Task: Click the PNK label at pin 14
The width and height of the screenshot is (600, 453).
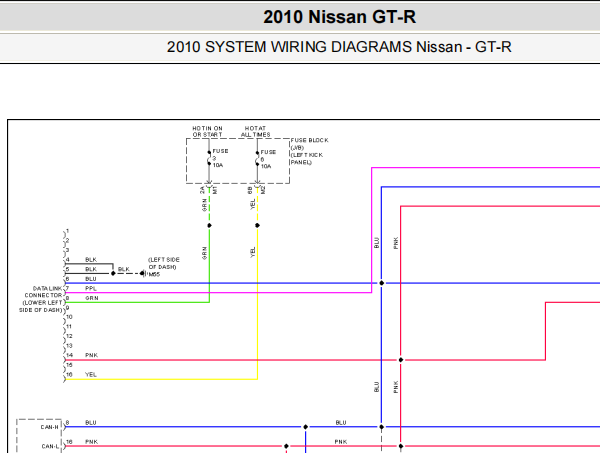Action: pos(91,355)
